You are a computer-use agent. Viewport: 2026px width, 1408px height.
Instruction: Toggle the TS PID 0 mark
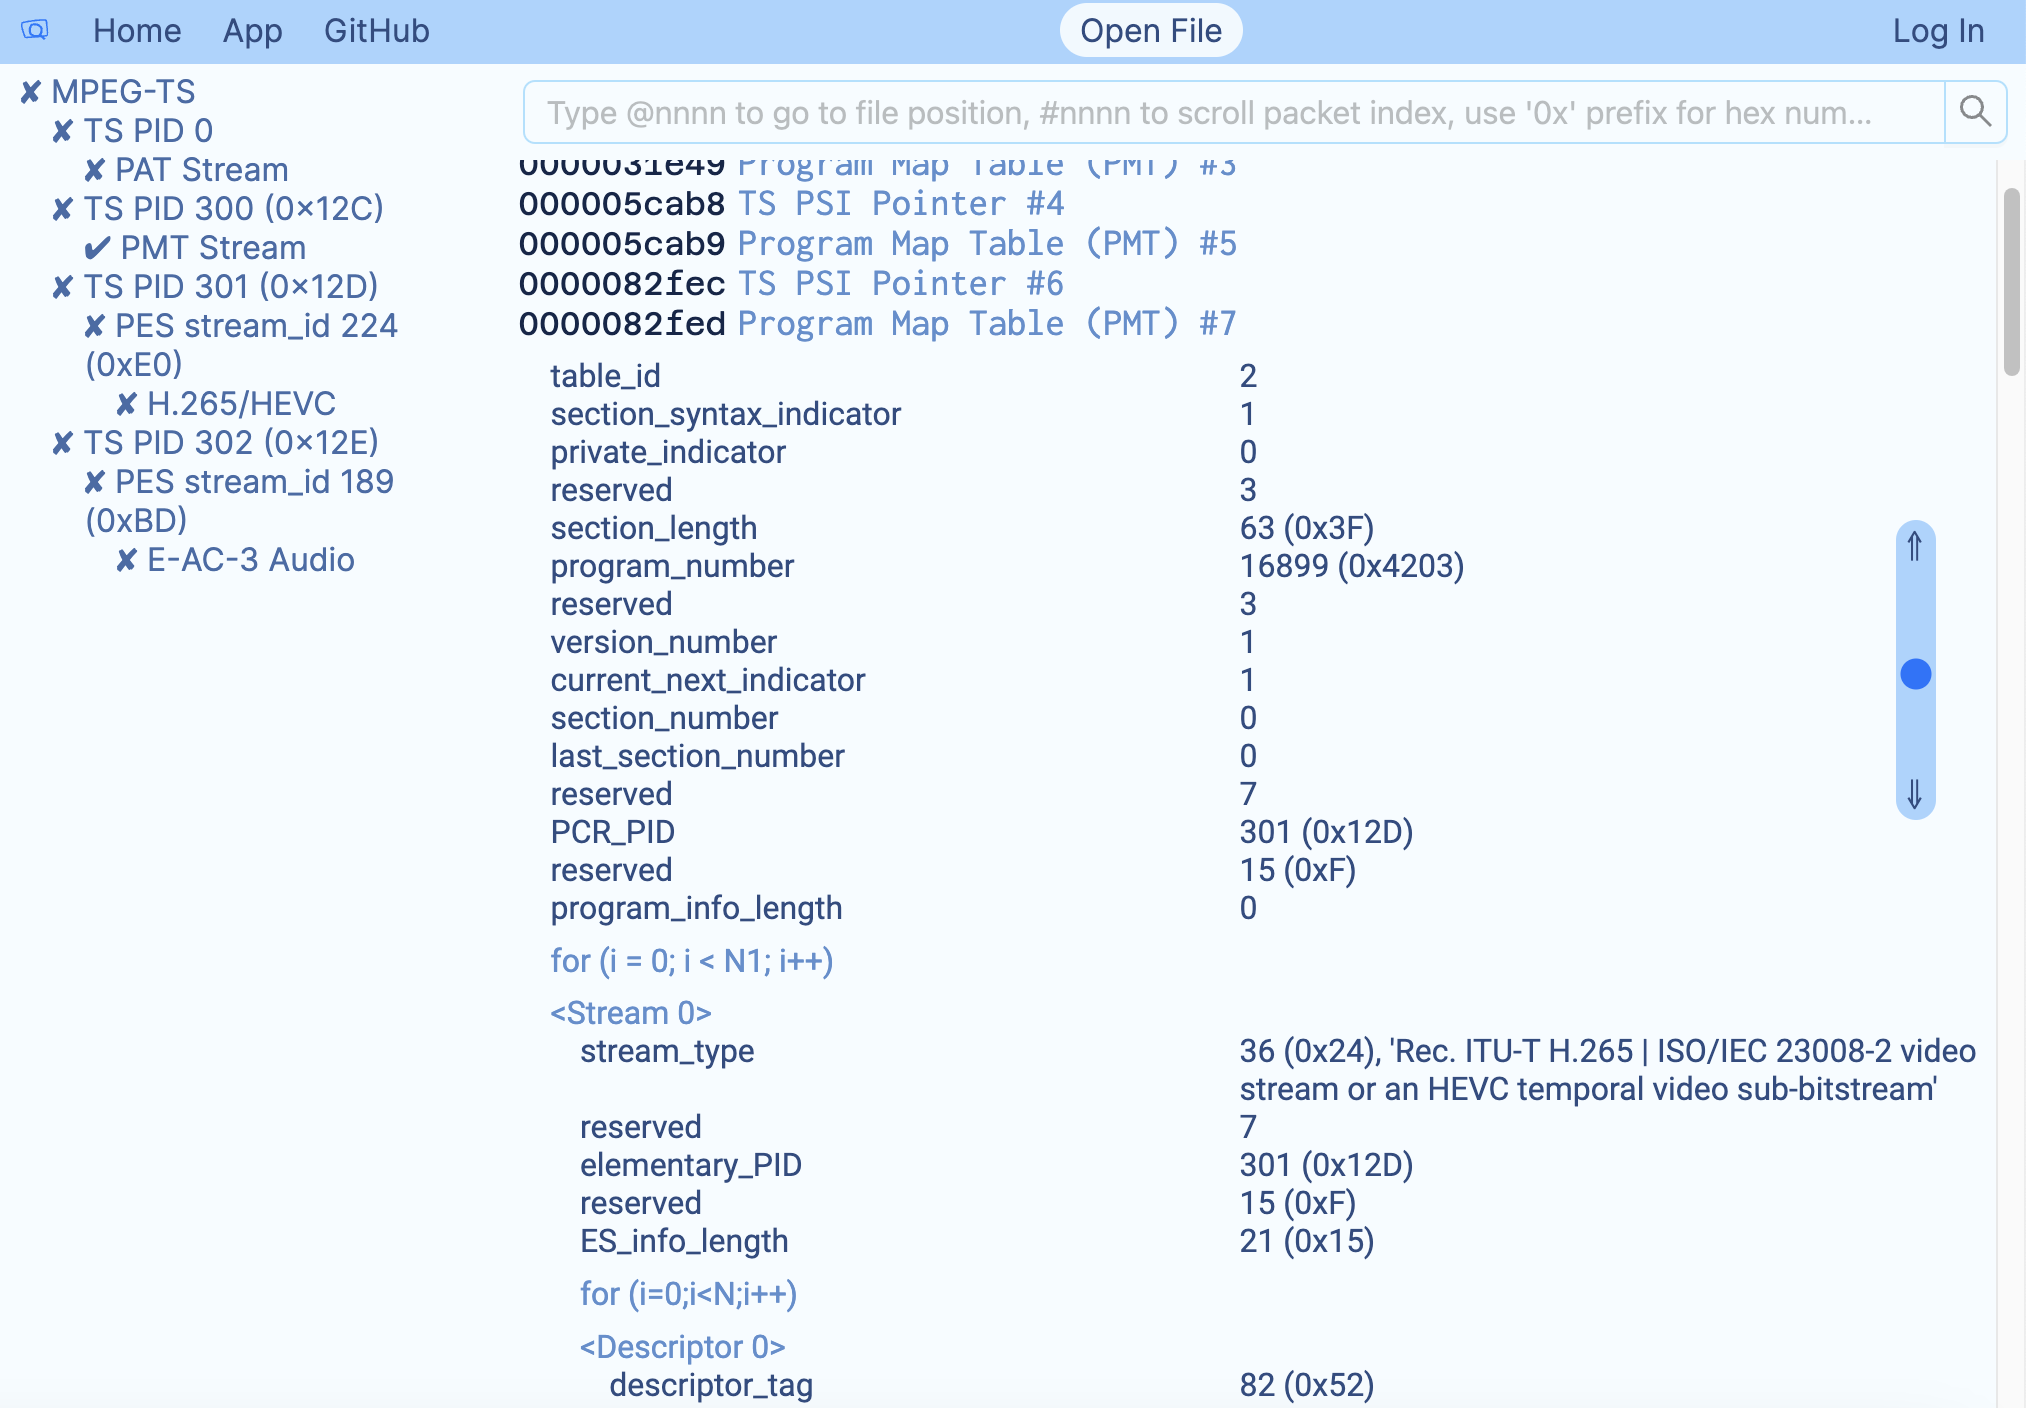pos(62,130)
